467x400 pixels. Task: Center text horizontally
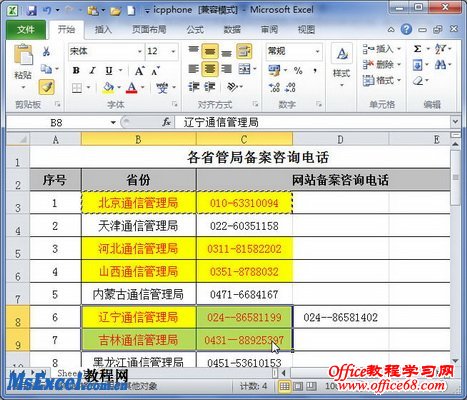point(210,69)
